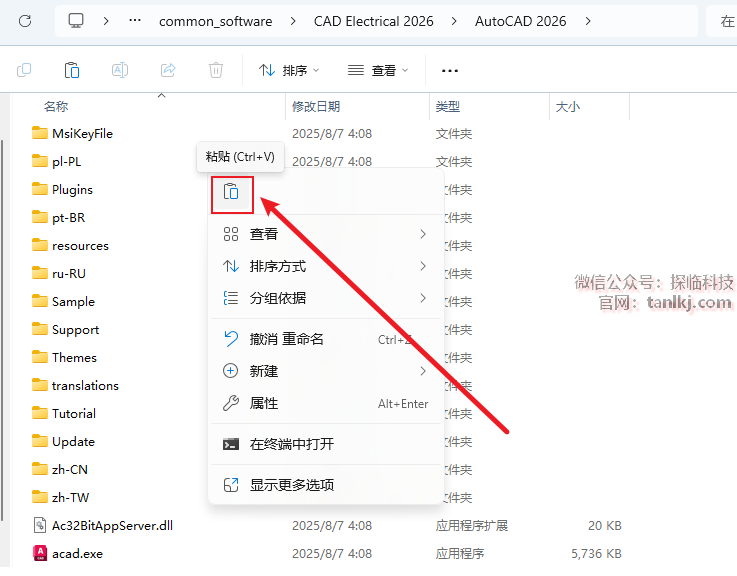Open the three-dots more options menu
The image size is (737, 576).
(x=450, y=70)
